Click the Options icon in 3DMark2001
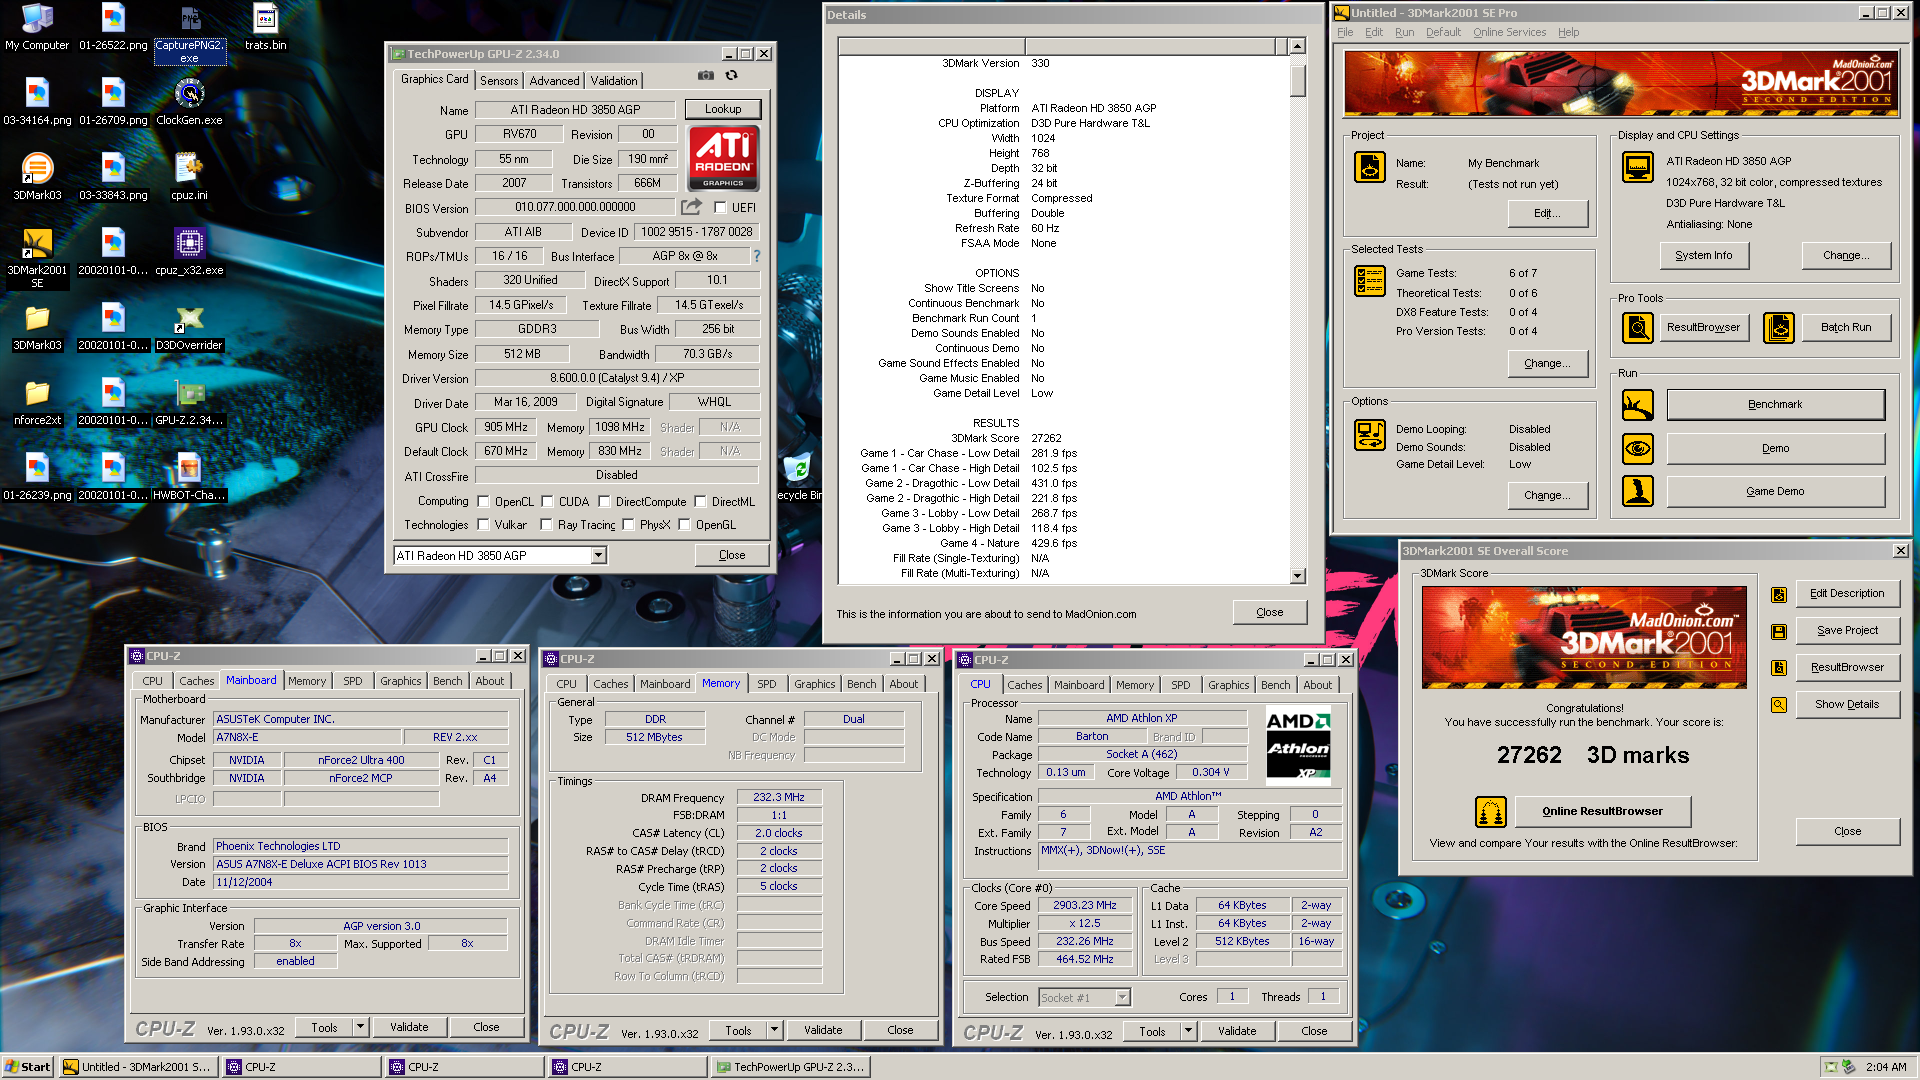 pos(1369,435)
